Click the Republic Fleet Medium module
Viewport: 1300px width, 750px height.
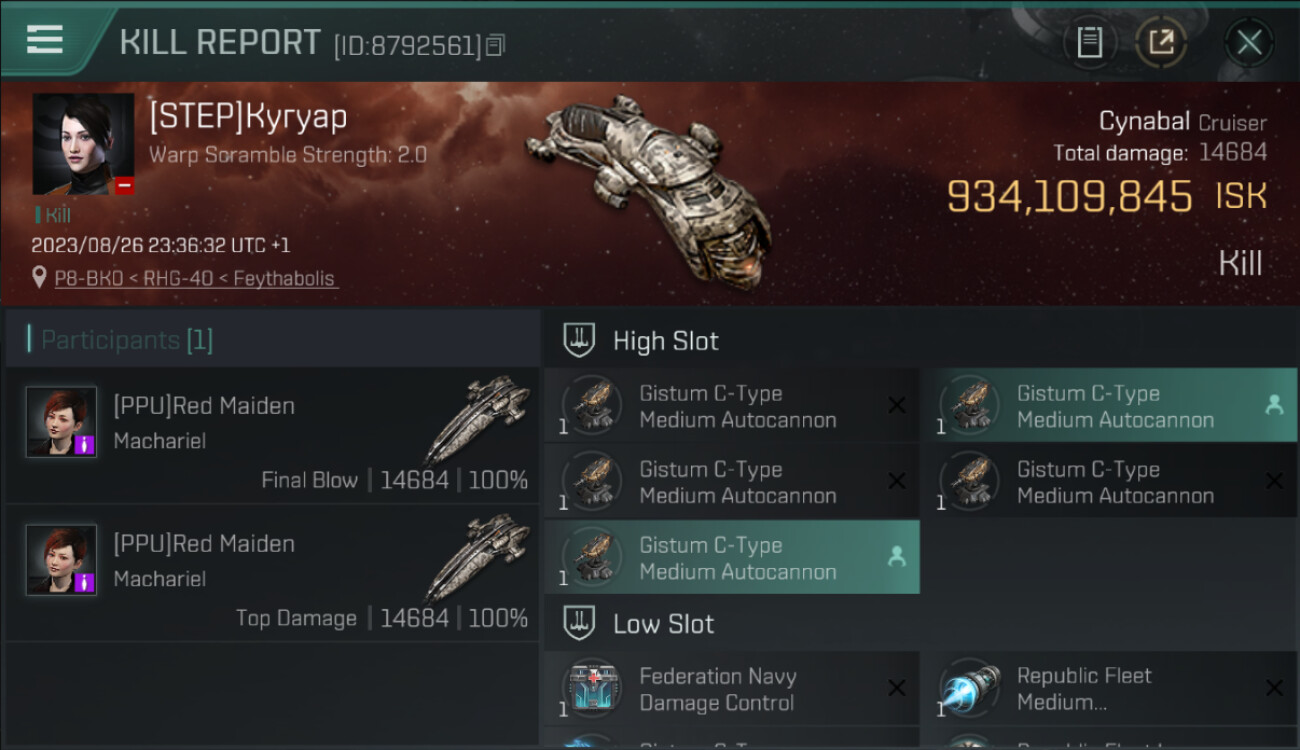[x=1109, y=689]
